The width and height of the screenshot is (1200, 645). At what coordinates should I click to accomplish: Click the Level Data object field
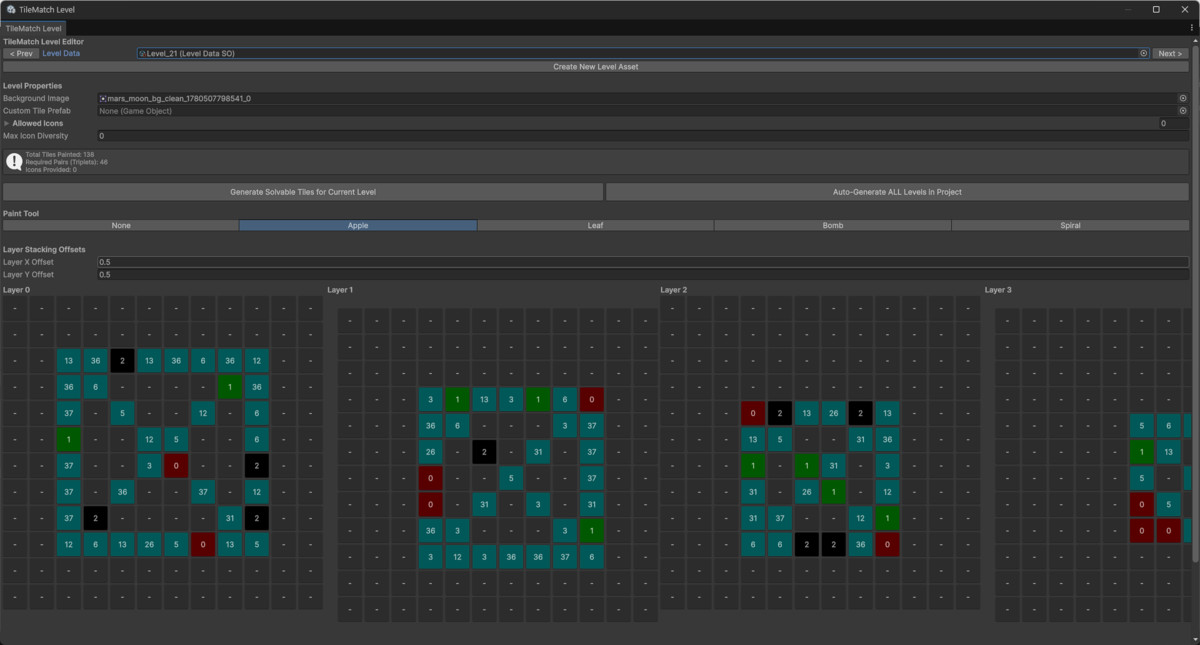pyautogui.click(x=643, y=53)
